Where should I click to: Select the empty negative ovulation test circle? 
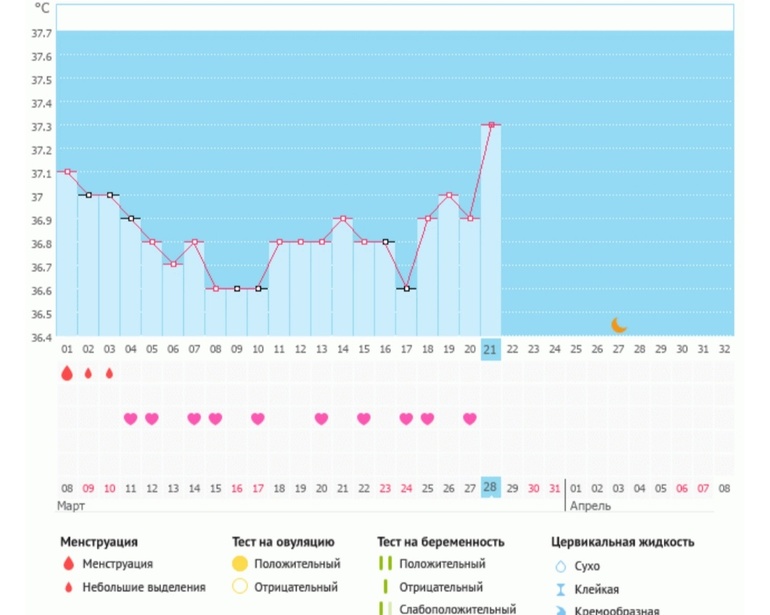click(x=240, y=587)
